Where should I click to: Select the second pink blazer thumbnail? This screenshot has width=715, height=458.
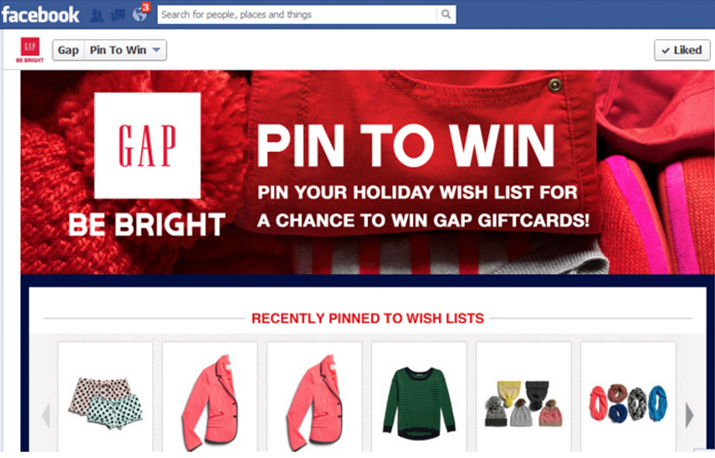coord(315,397)
